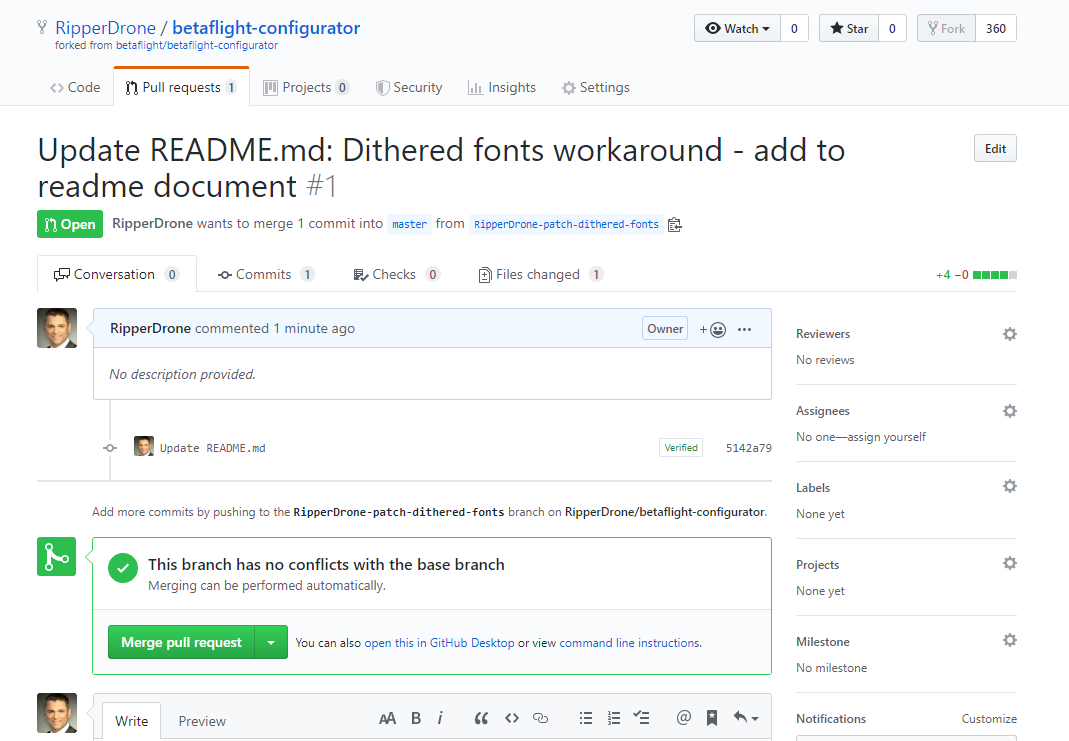Open the Watch dropdown
Screen dimensions: 1069x741
coord(738,29)
